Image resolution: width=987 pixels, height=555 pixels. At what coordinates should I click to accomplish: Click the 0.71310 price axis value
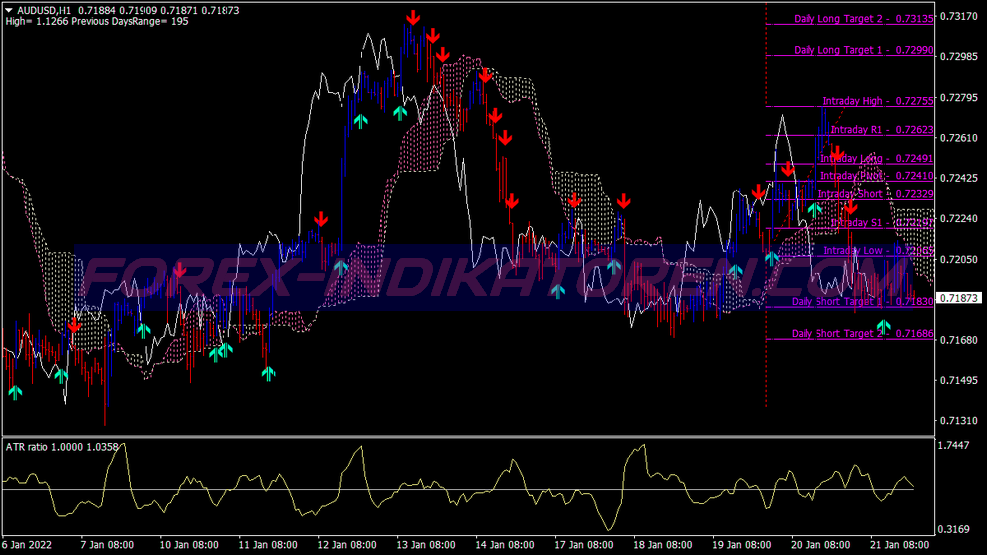(959, 420)
